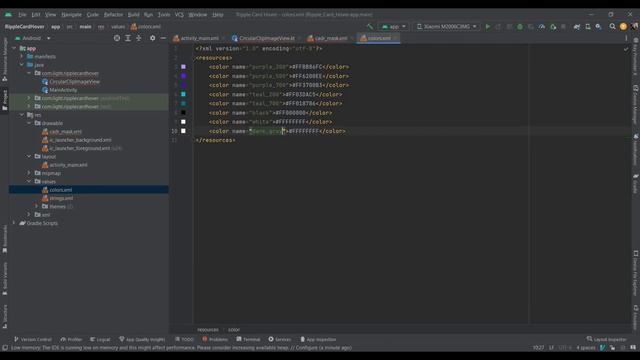Open the project view settings gear

coord(152,38)
